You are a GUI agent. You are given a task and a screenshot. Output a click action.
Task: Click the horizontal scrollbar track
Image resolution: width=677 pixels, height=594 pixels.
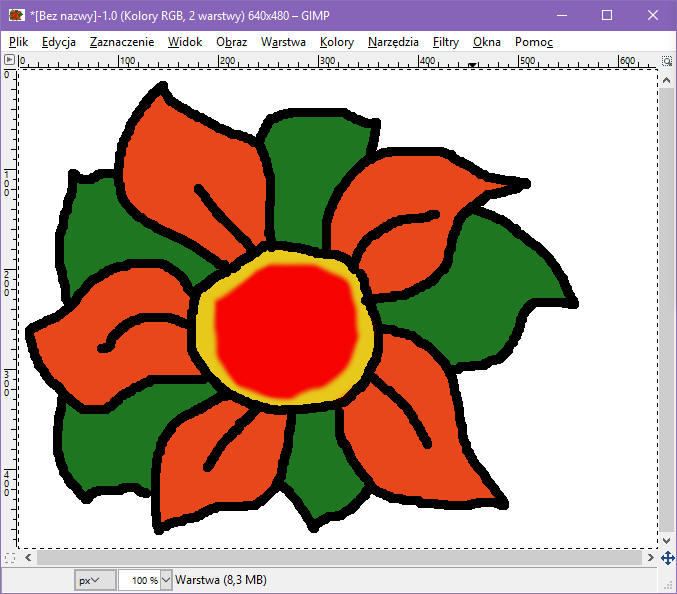(x=338, y=557)
